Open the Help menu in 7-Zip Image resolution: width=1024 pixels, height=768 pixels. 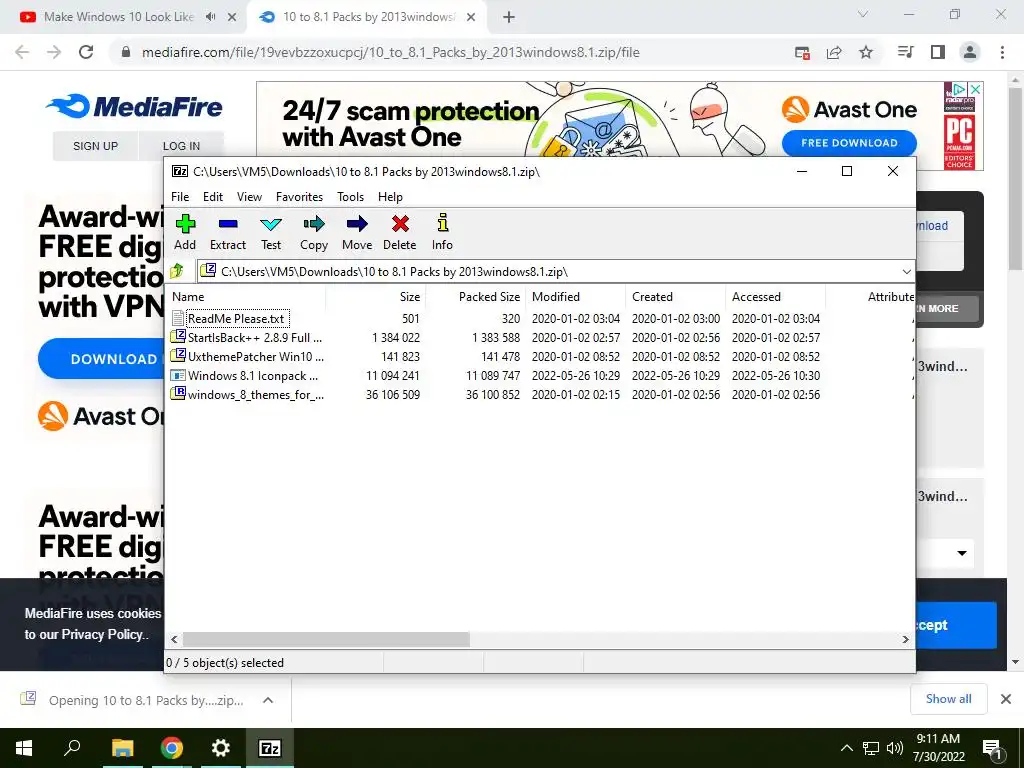pos(390,197)
